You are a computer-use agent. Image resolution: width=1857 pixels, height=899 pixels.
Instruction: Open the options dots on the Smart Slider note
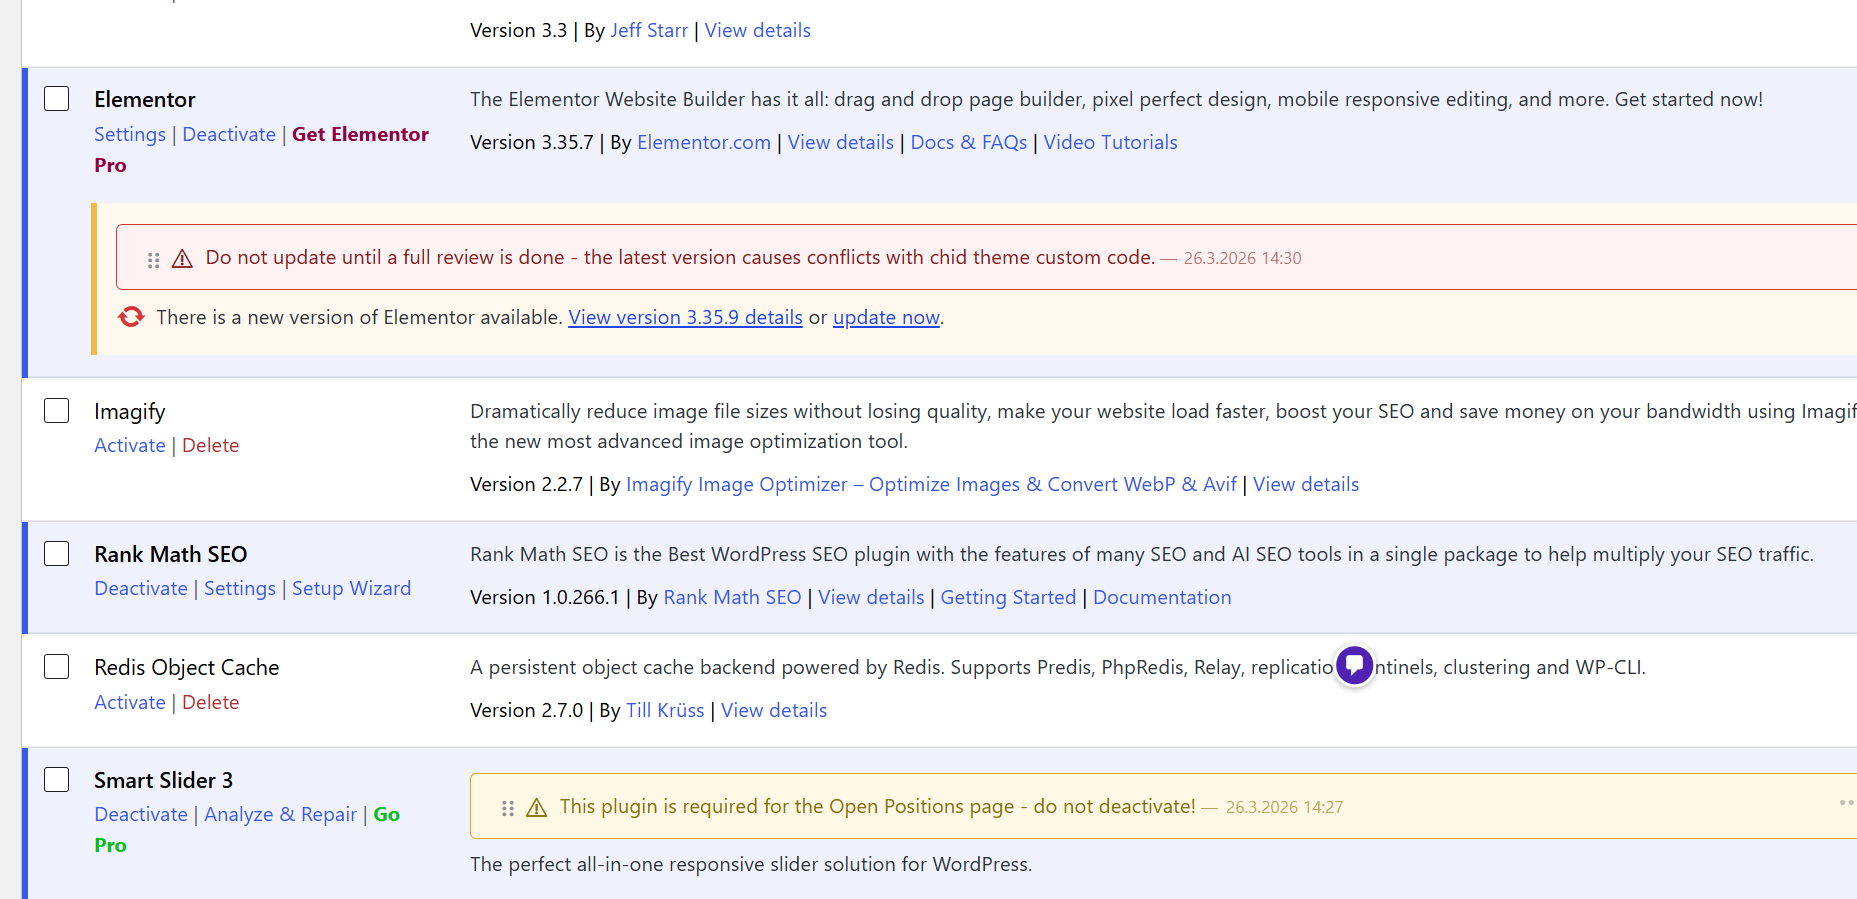click(x=1847, y=803)
